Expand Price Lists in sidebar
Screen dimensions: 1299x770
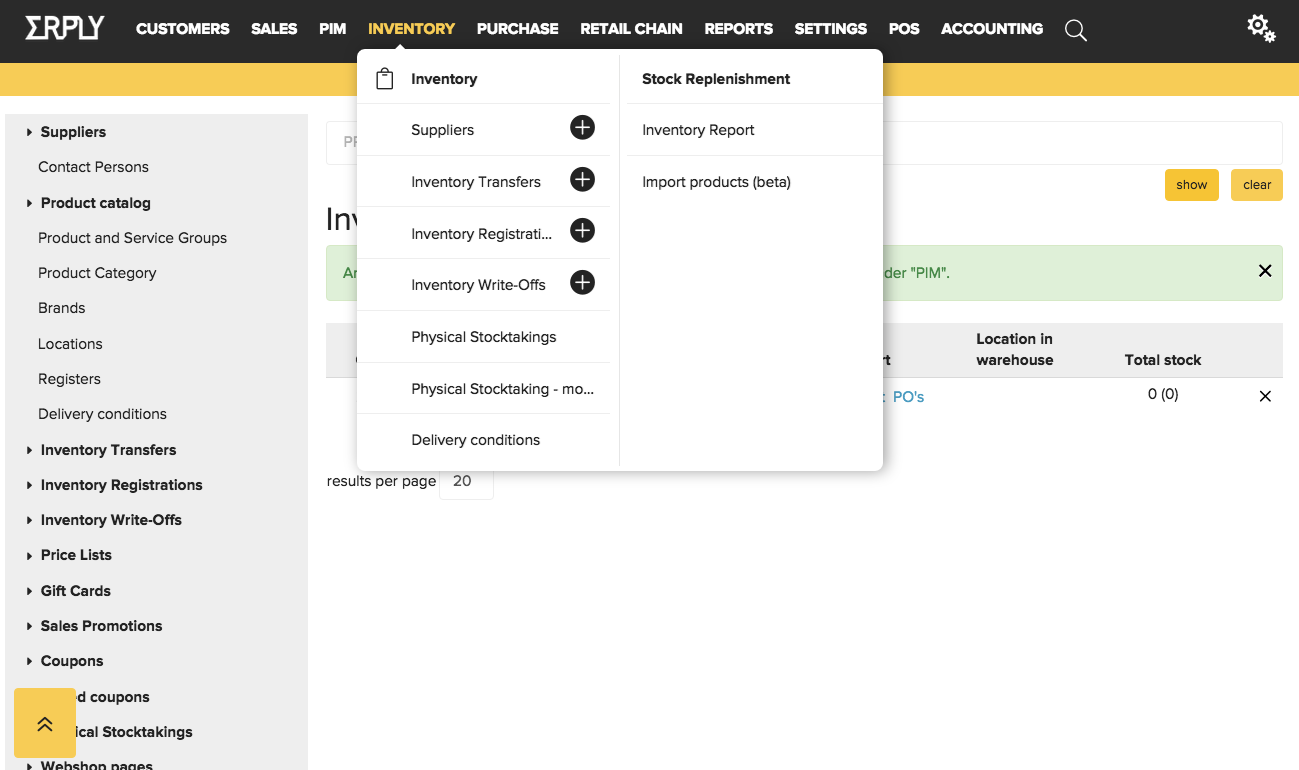click(x=30, y=555)
